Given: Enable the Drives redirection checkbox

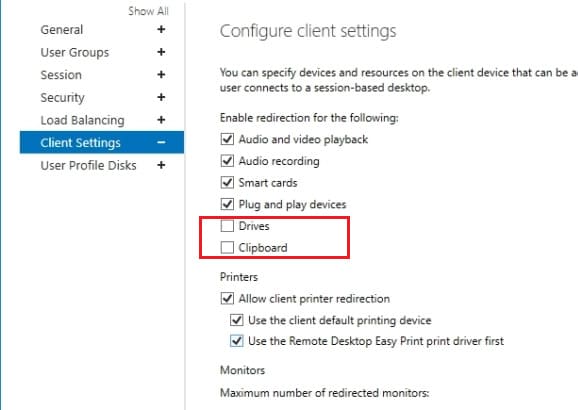Looking at the screenshot, I should click(x=227, y=226).
